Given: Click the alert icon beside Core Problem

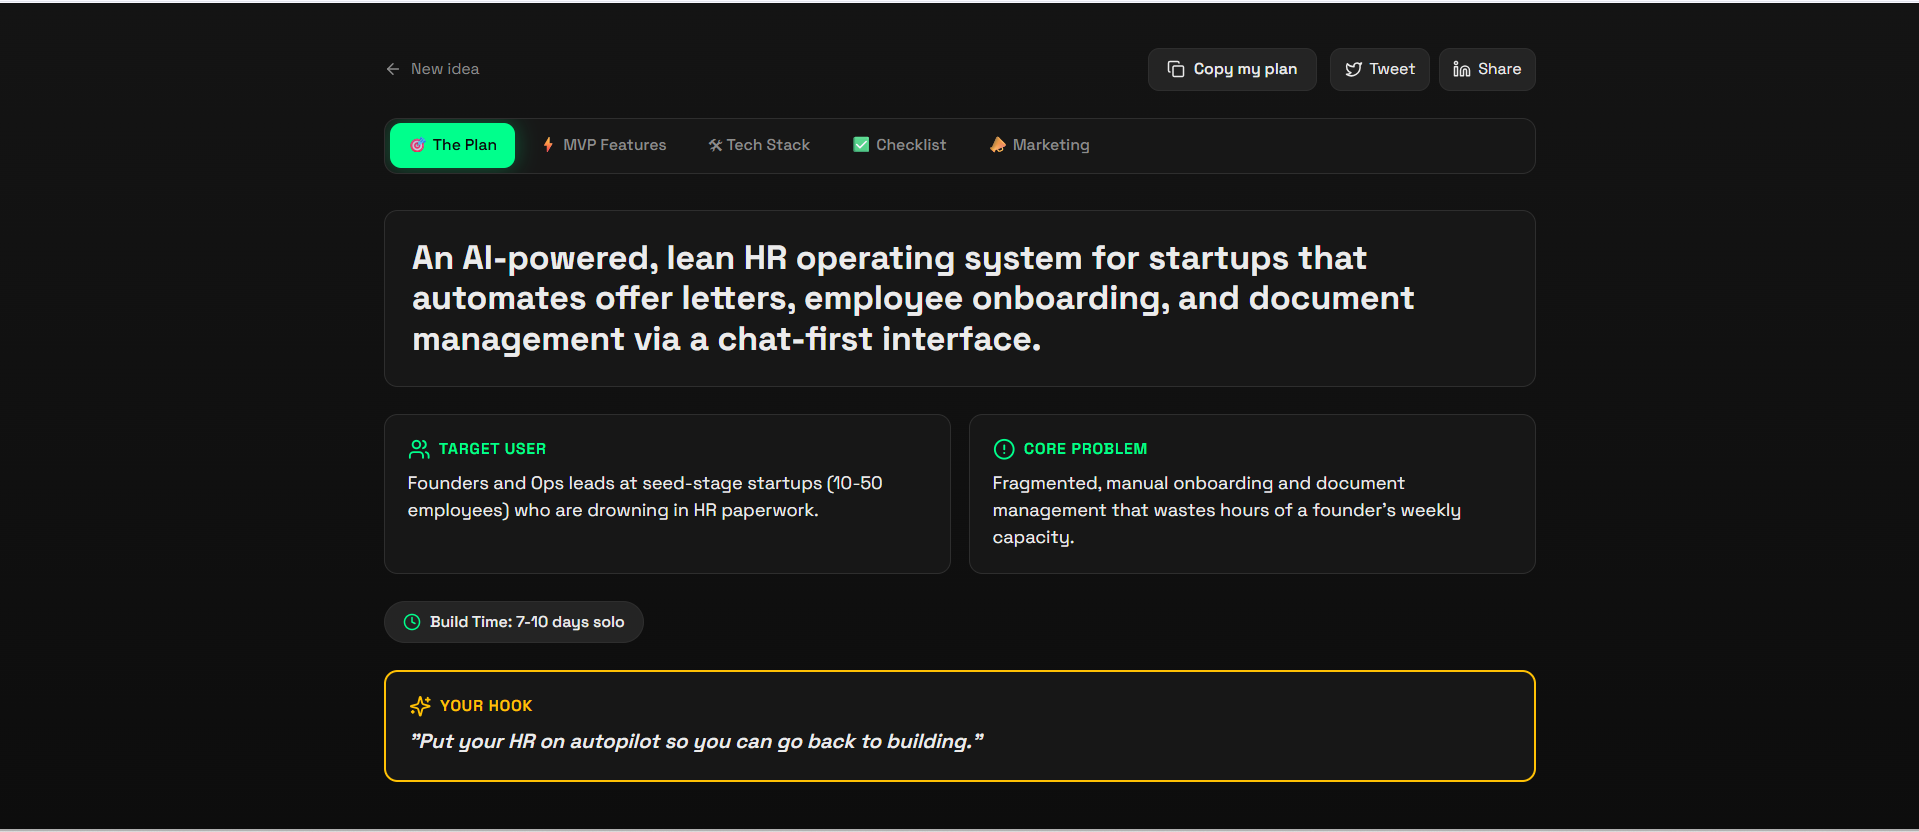Looking at the screenshot, I should click(1004, 449).
